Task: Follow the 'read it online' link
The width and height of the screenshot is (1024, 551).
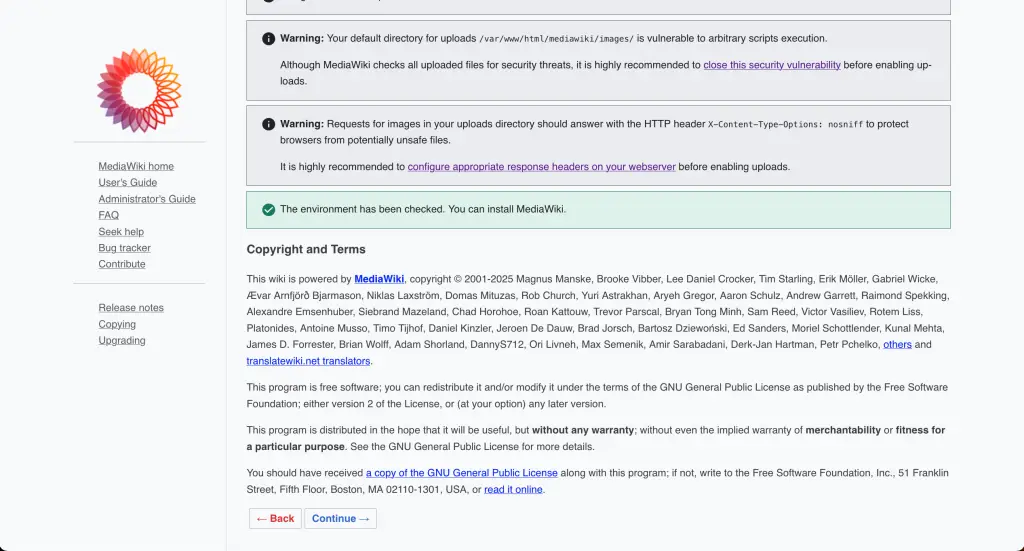Action: coord(513,490)
